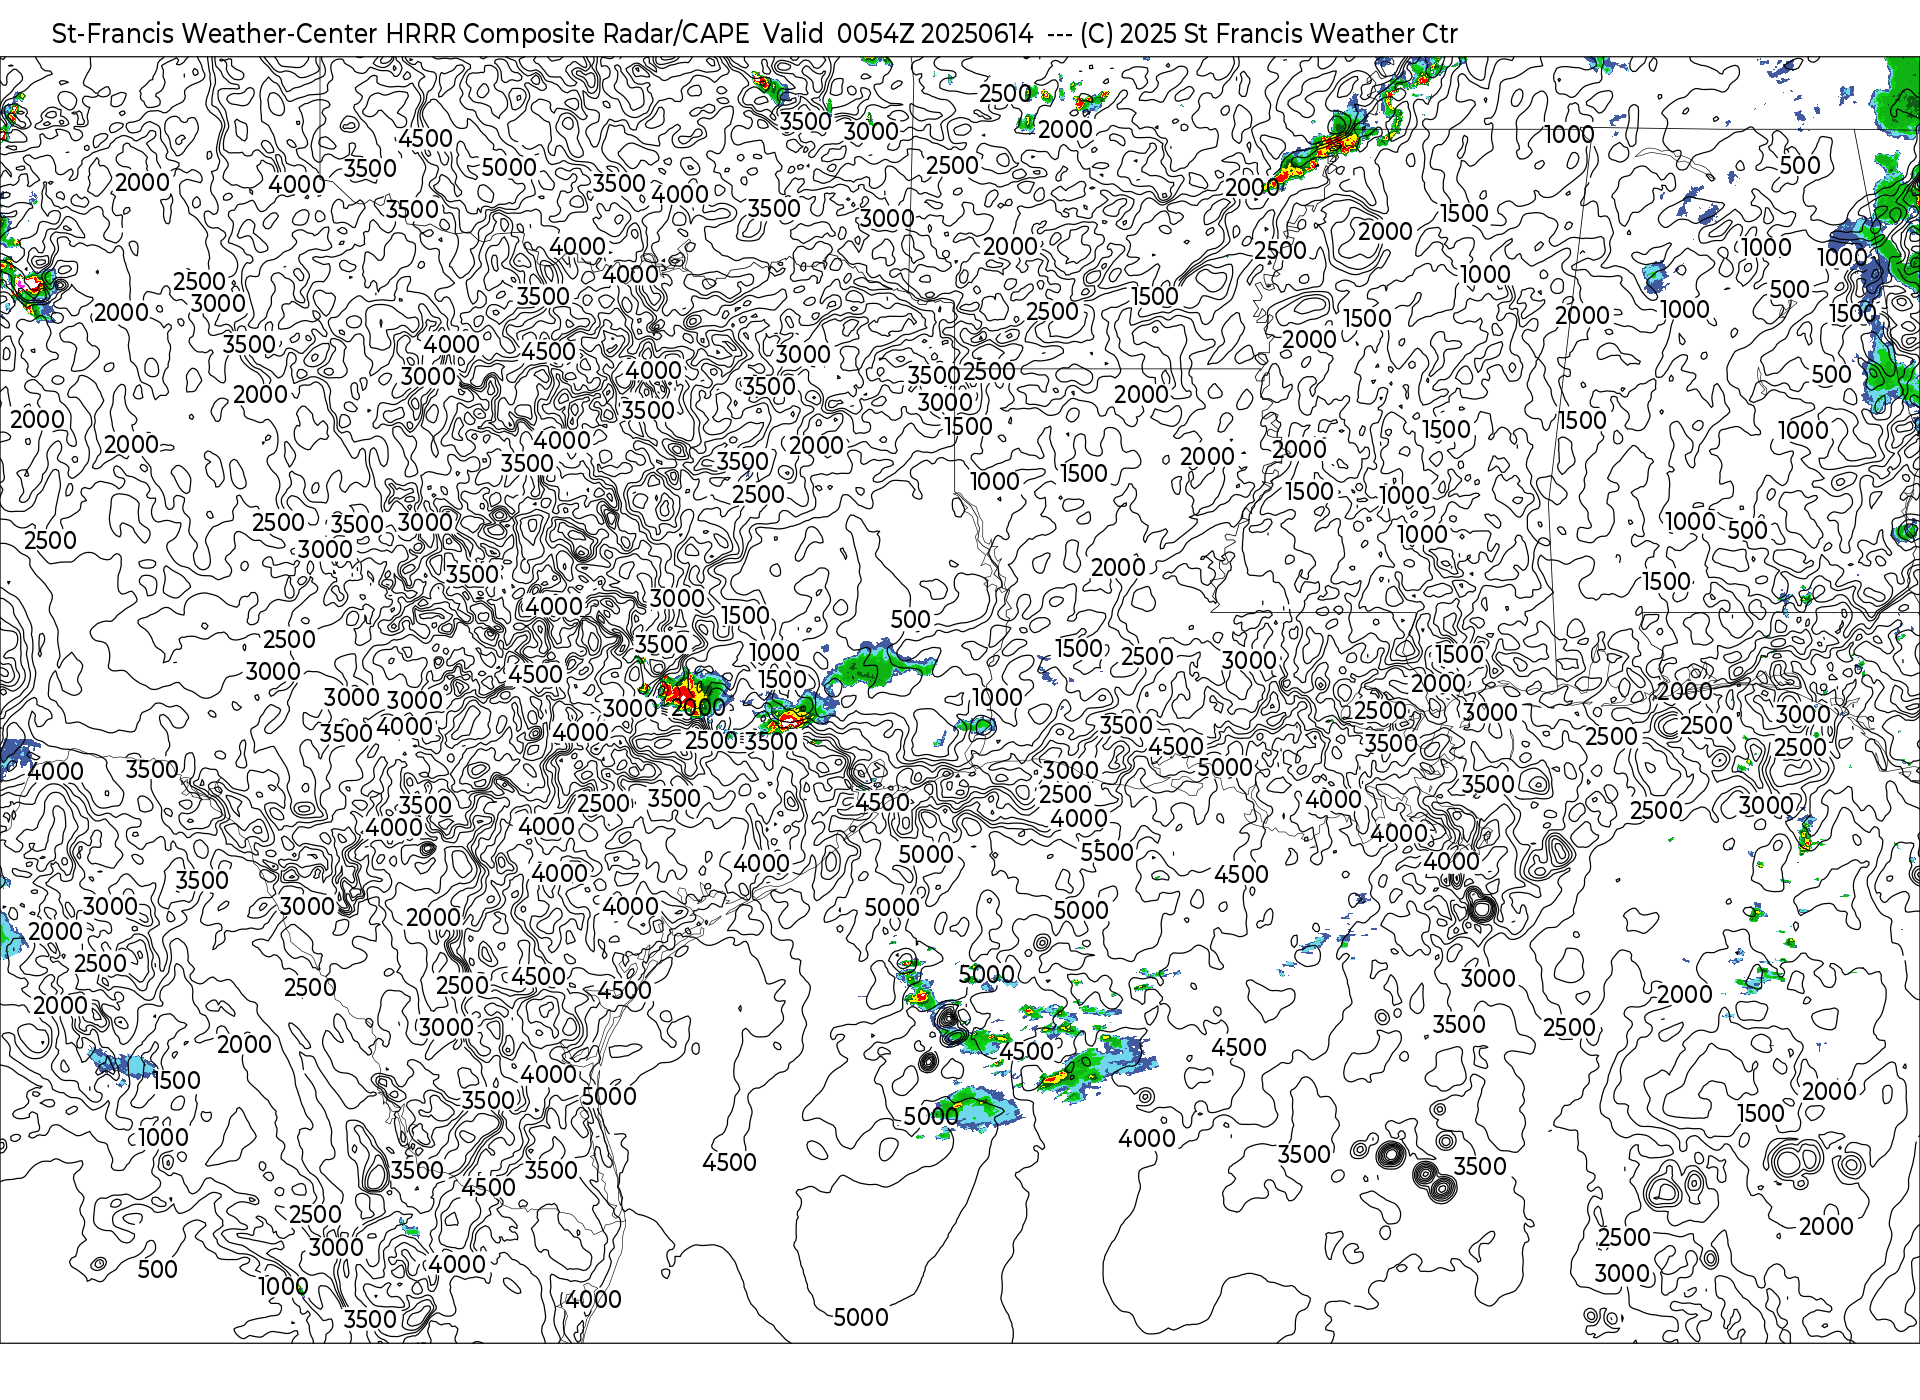The image size is (1920, 1400).
Task: Select the Valid 0054Z 20250614 timestamp
Action: [x=898, y=34]
